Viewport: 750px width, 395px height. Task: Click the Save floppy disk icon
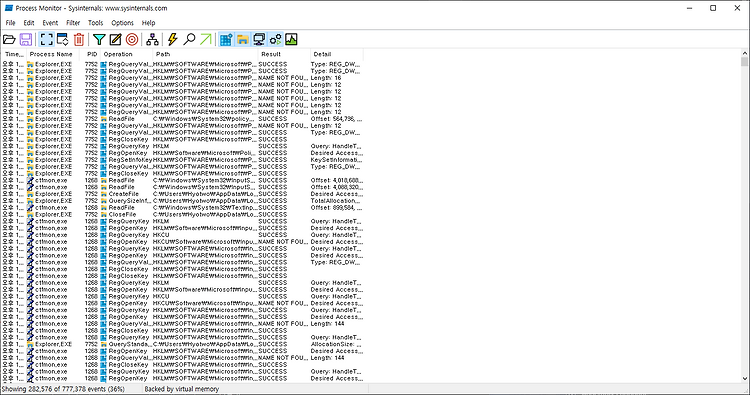[26, 39]
